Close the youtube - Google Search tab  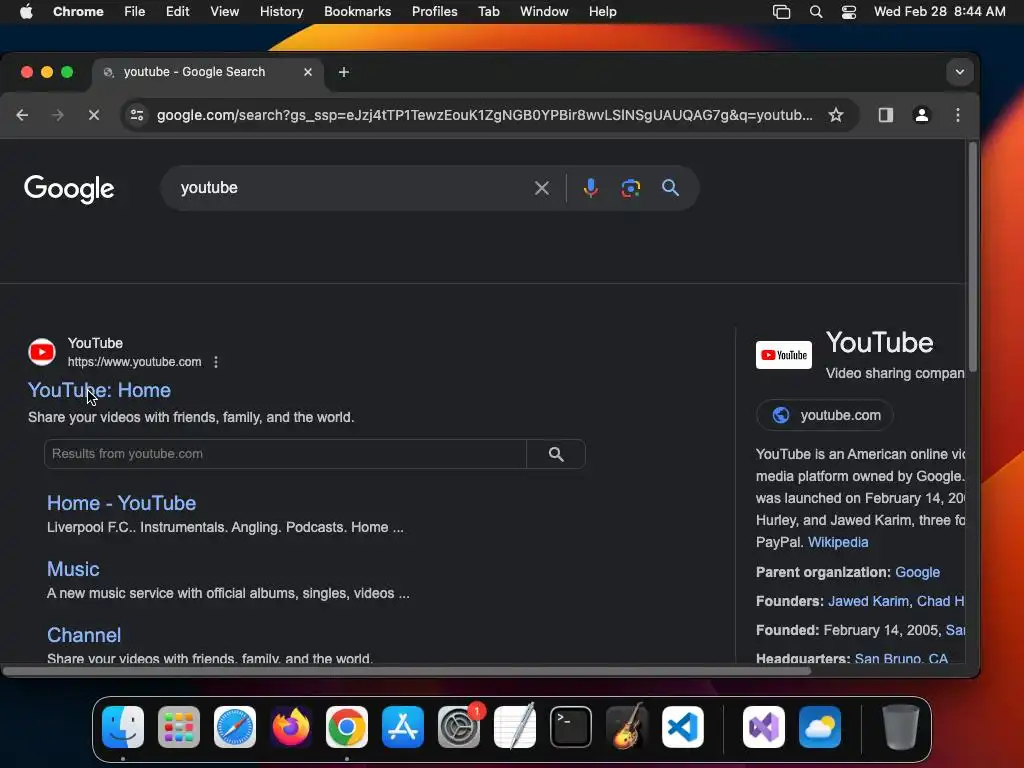tap(308, 72)
